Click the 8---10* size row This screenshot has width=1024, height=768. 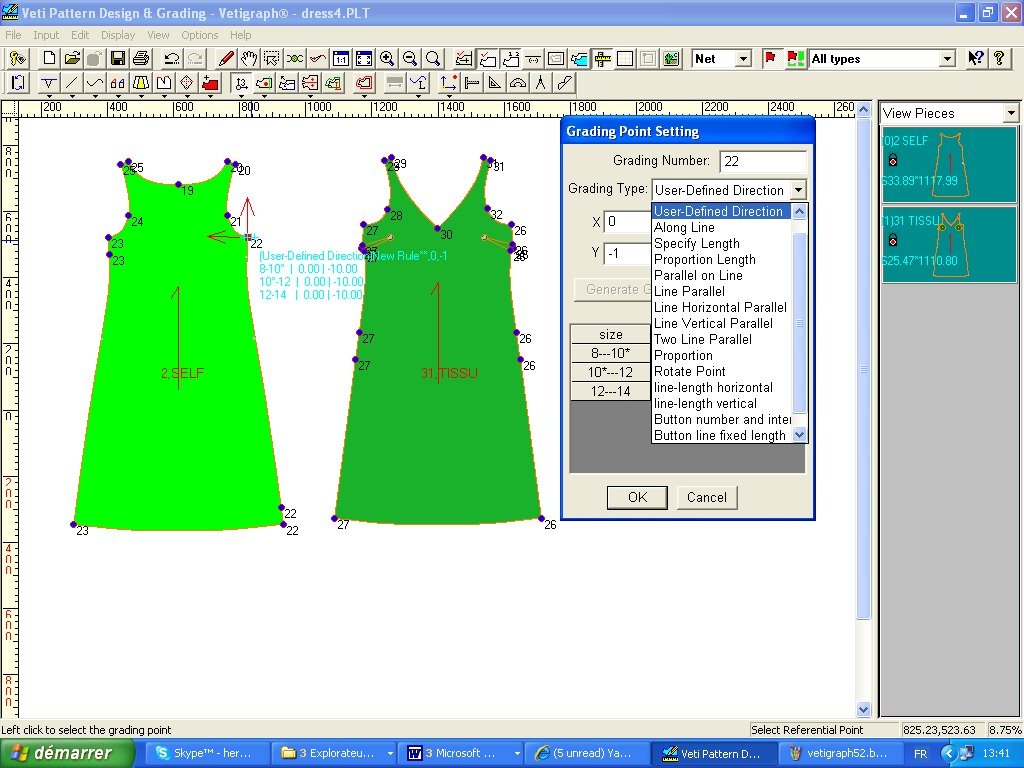[610, 353]
